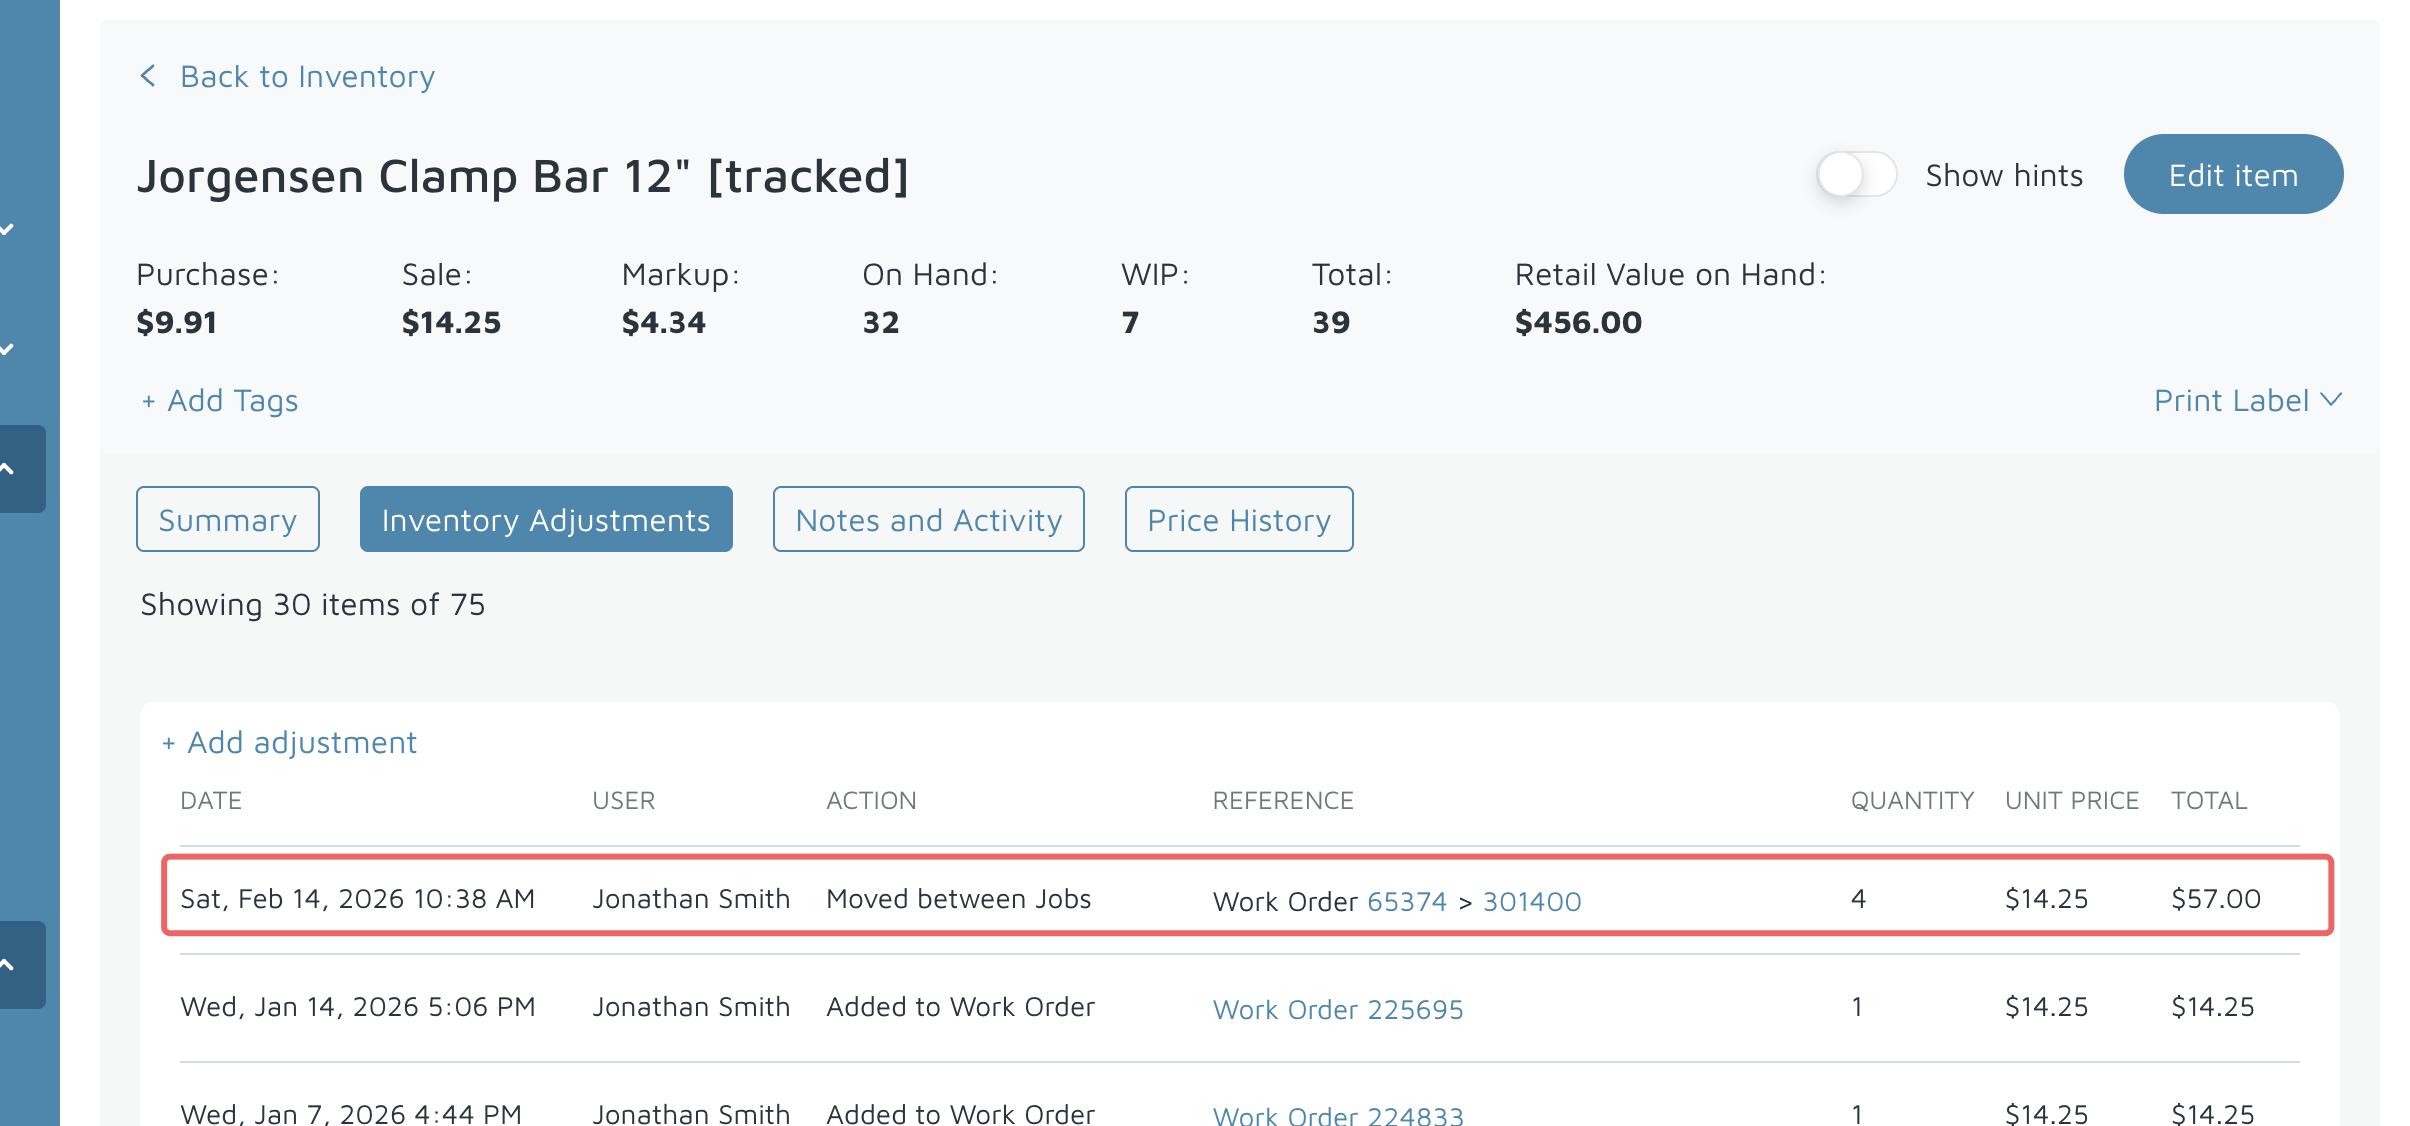Click the Add Tags link text
The image size is (2410, 1126).
pyautogui.click(x=233, y=401)
